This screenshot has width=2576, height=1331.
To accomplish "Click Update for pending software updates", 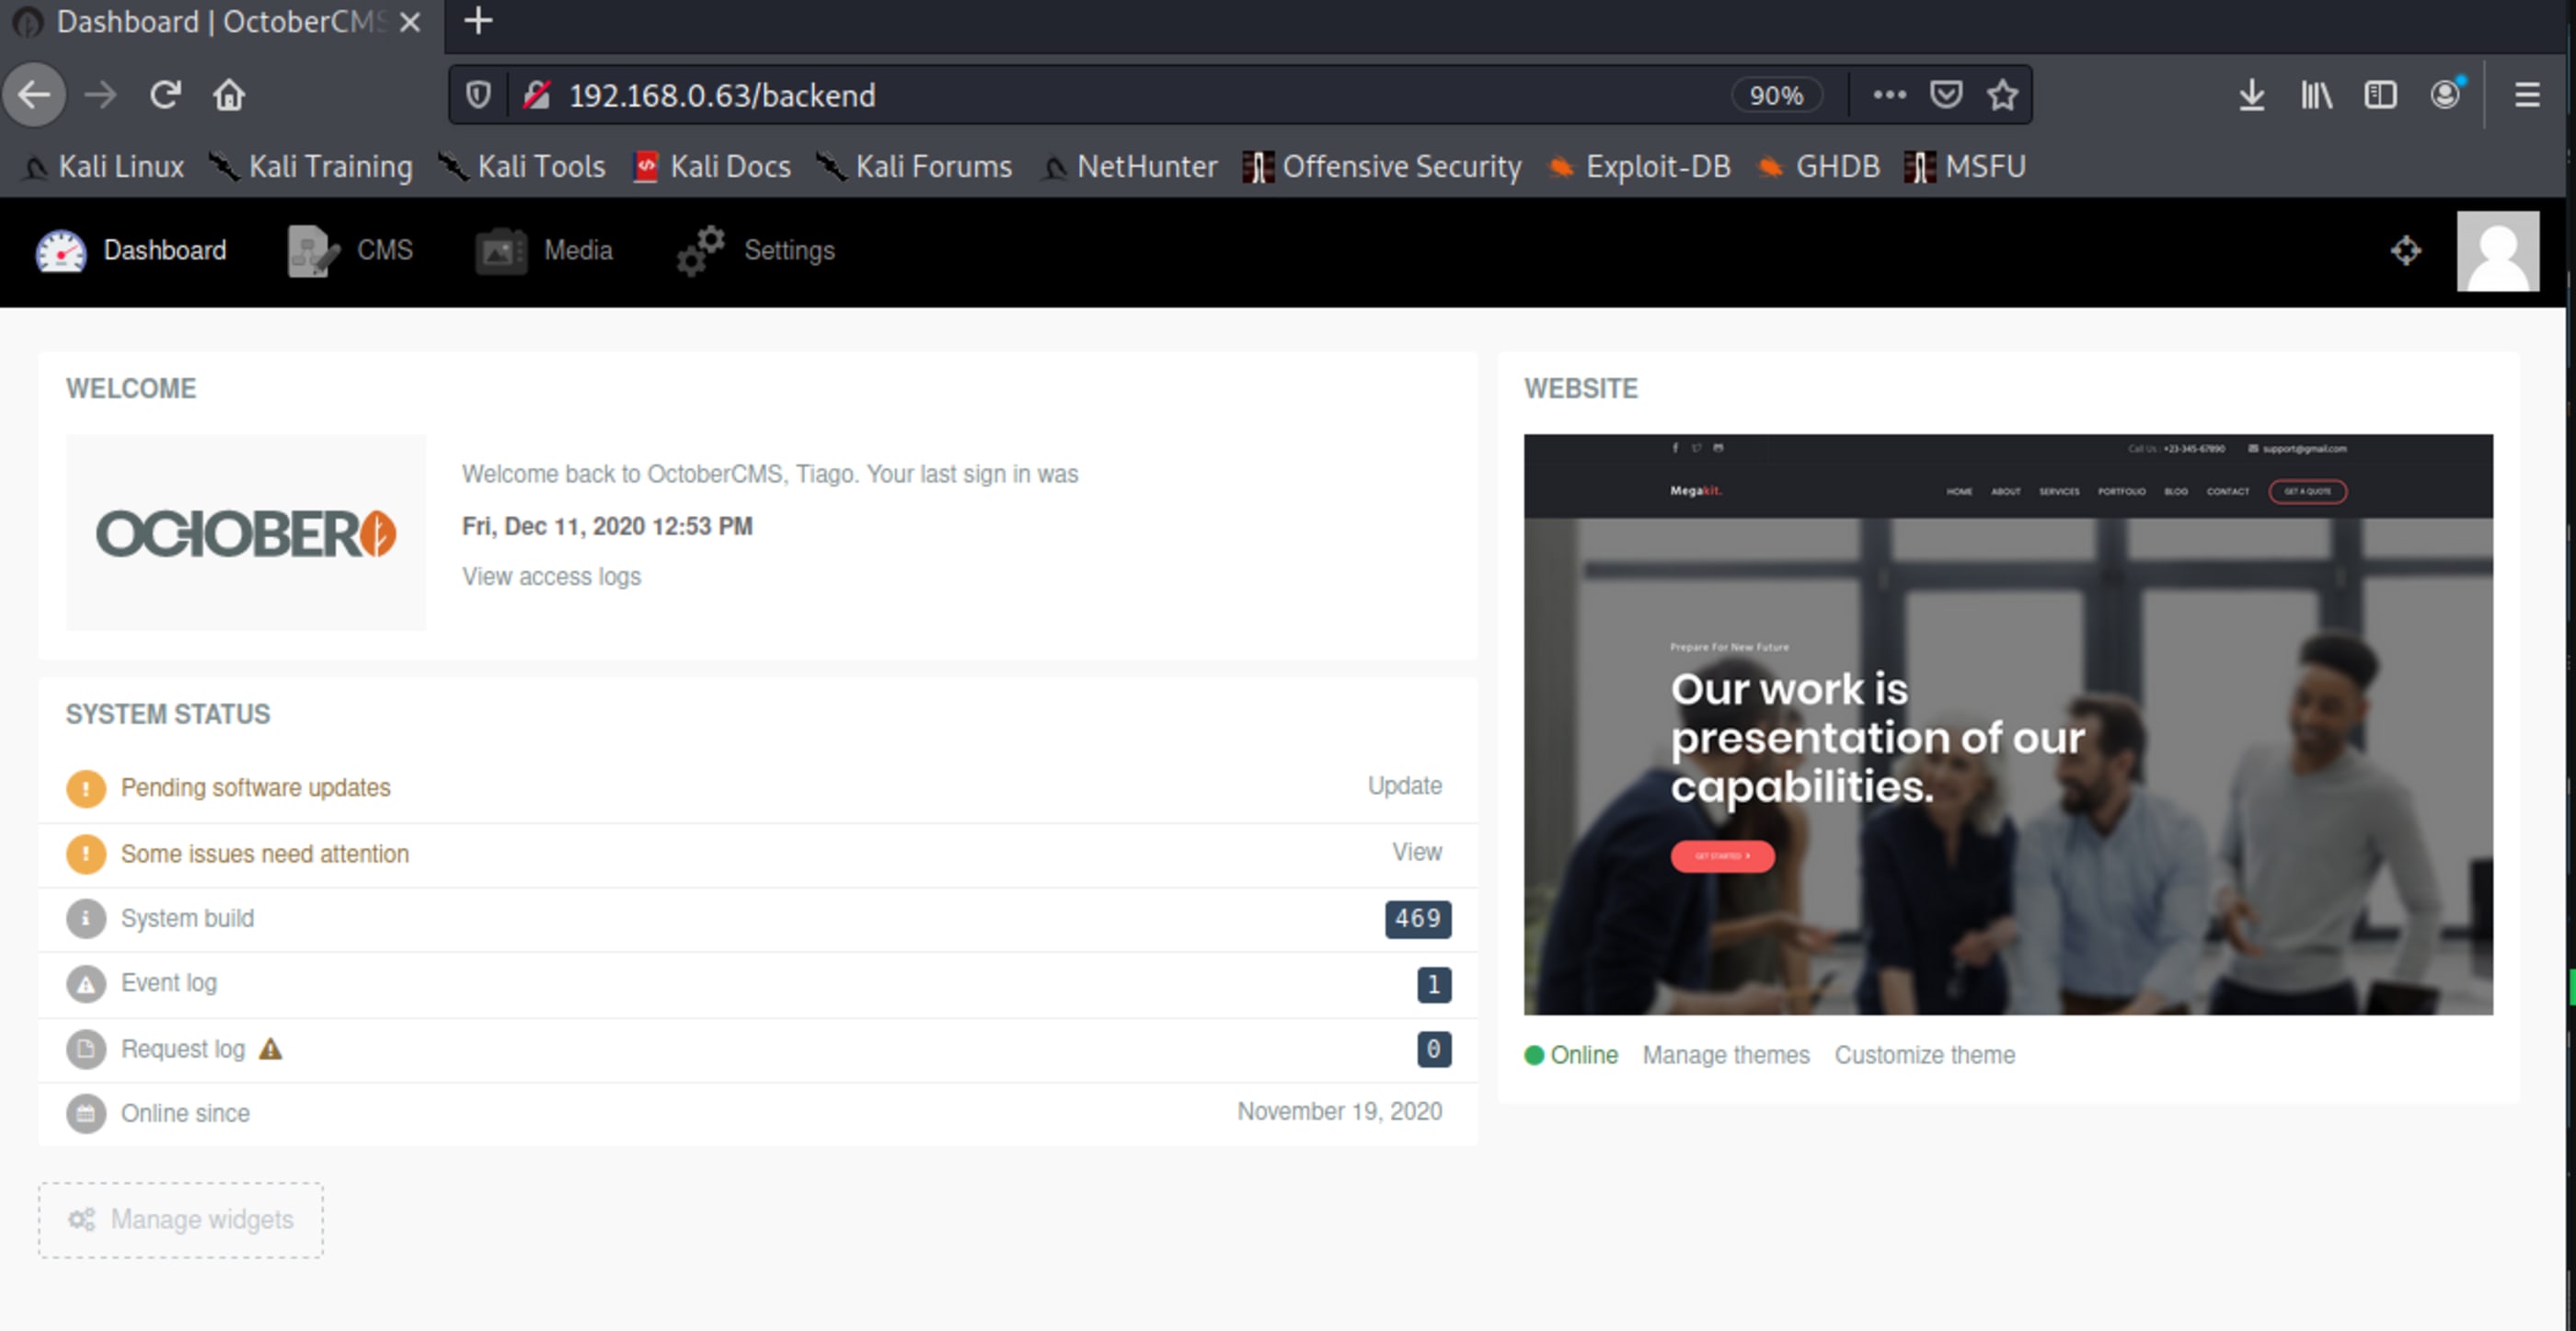I will pos(1404,786).
